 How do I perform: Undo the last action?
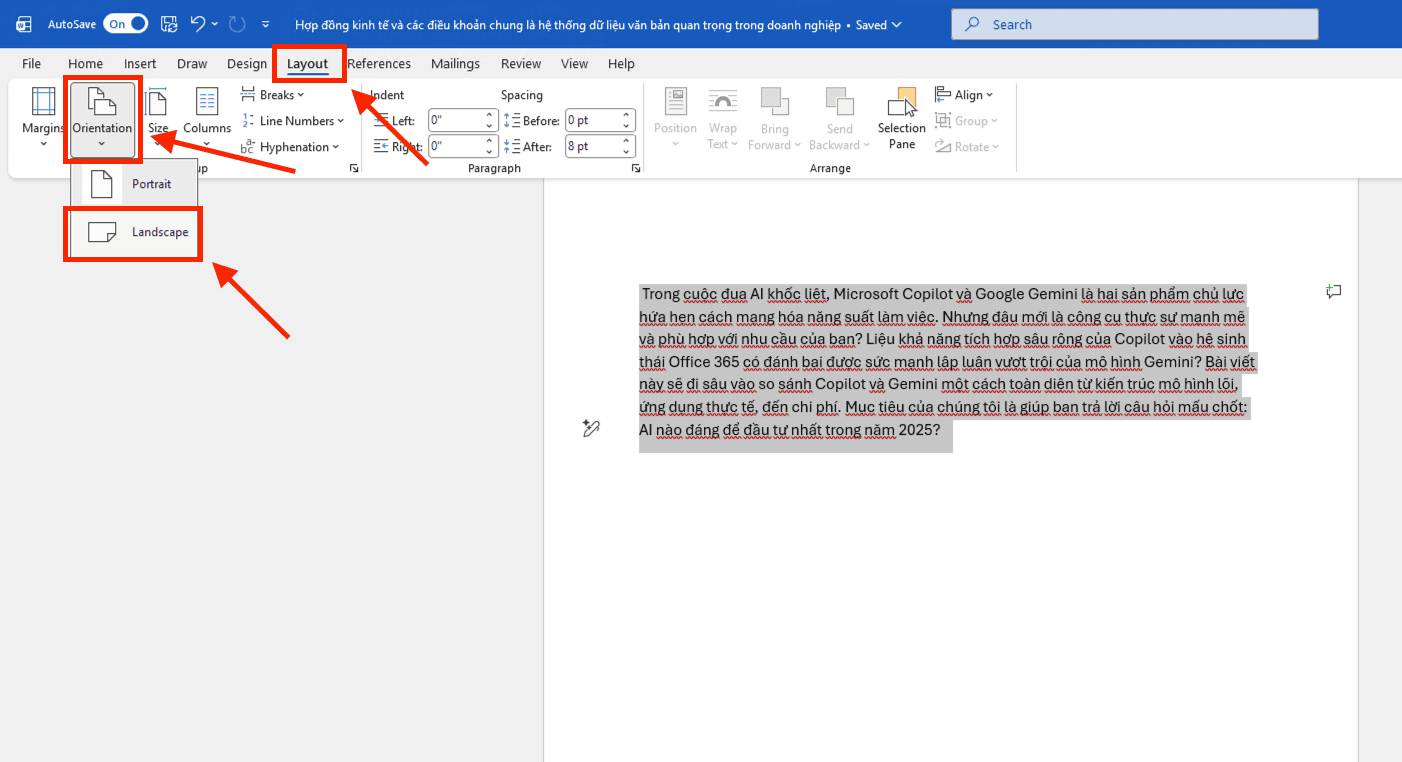pyautogui.click(x=198, y=23)
